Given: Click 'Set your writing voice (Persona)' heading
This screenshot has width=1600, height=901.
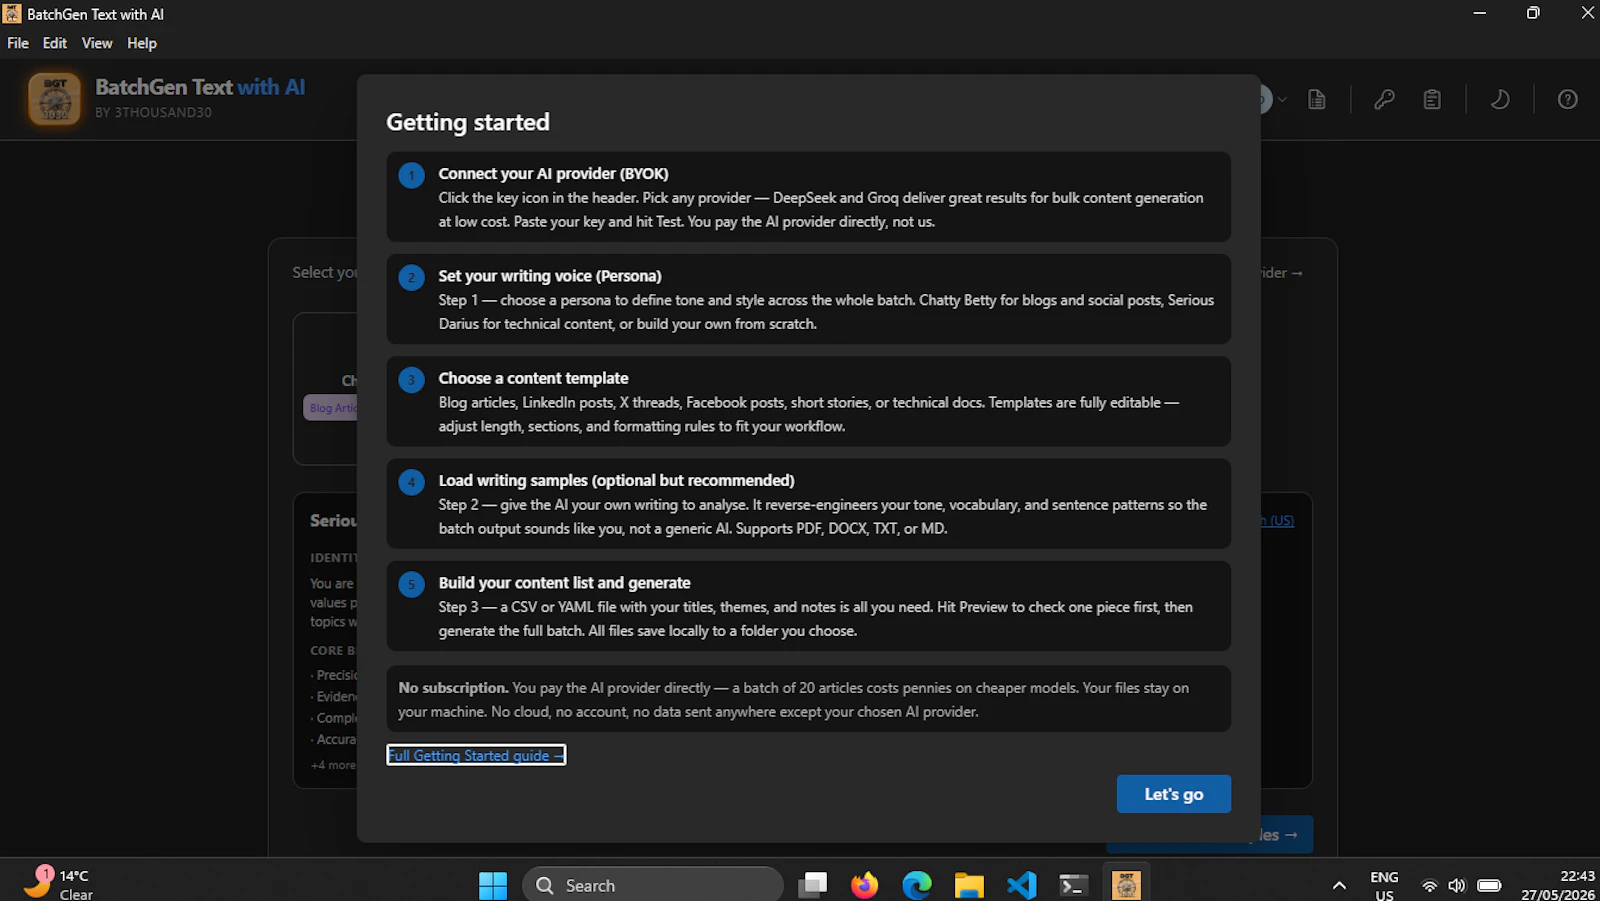Looking at the screenshot, I should click(550, 276).
